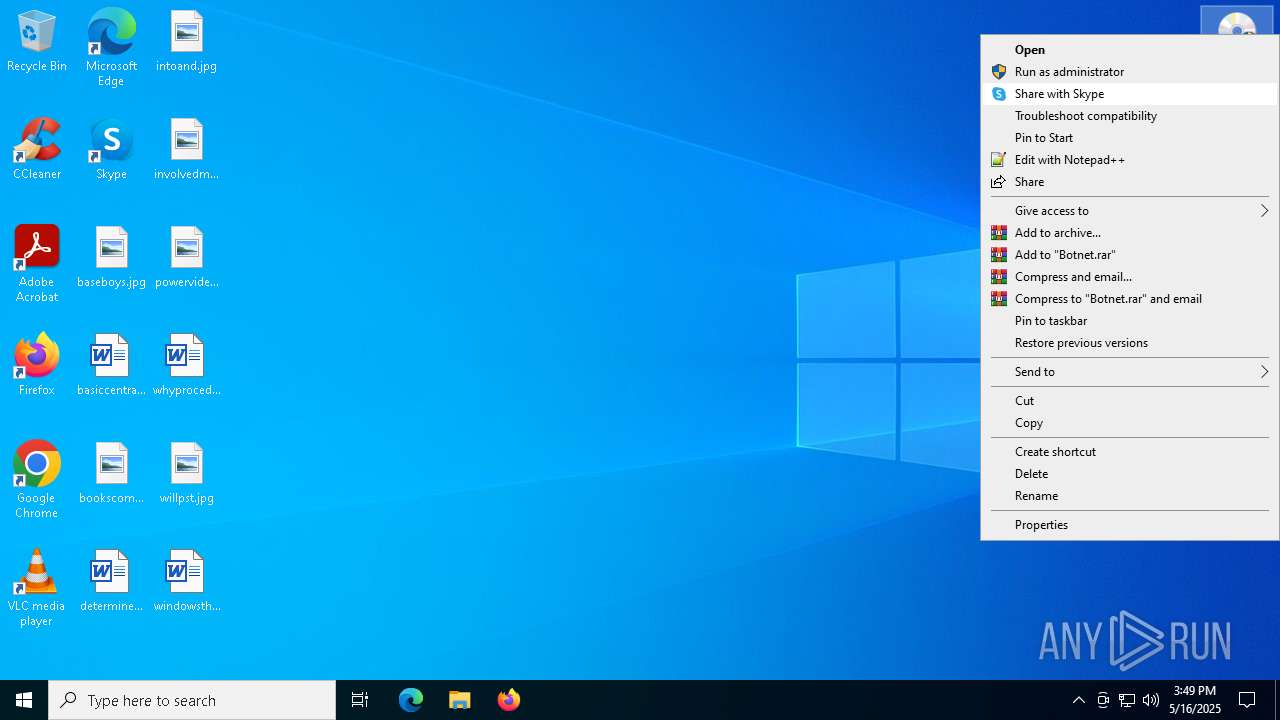Choose Edit with Notepad++
Screen dimensions: 1280x720
point(1130,160)
